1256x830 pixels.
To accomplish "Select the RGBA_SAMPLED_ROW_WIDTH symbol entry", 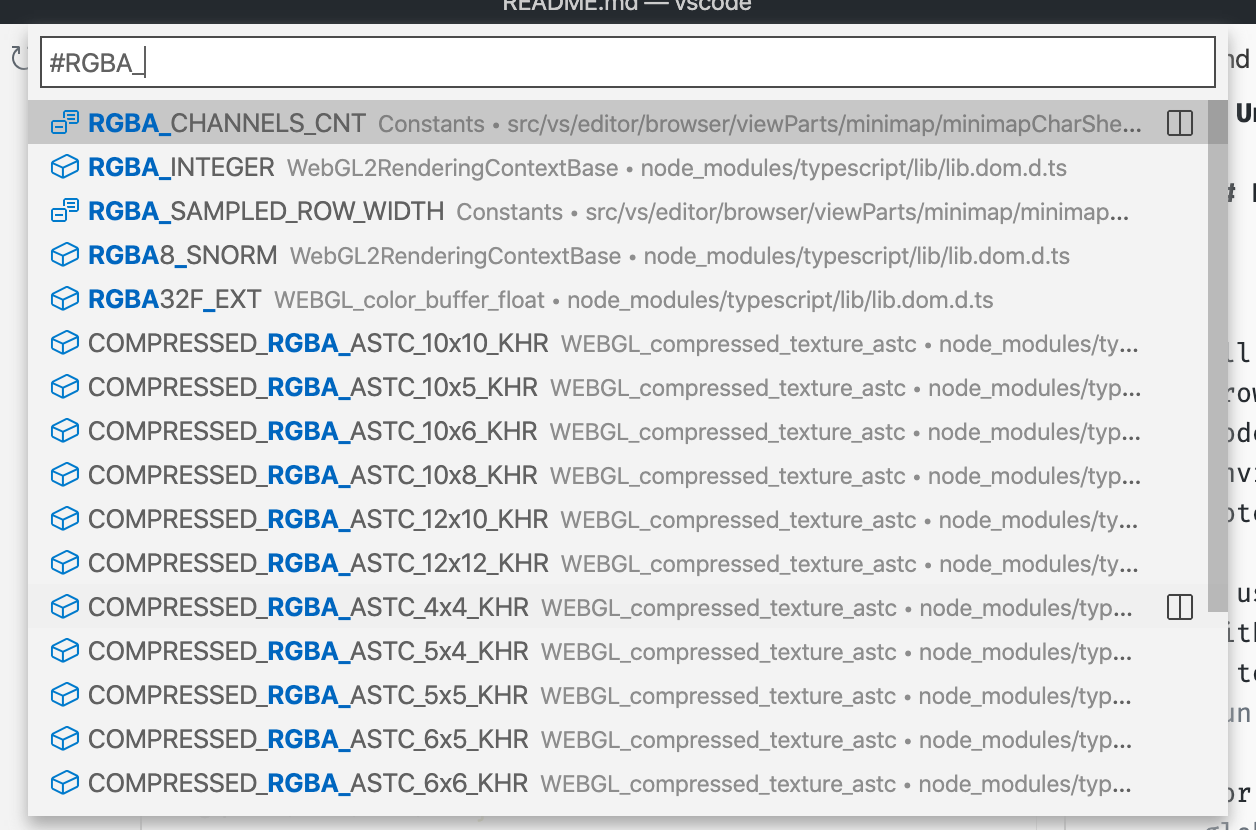I will (x=400, y=211).
